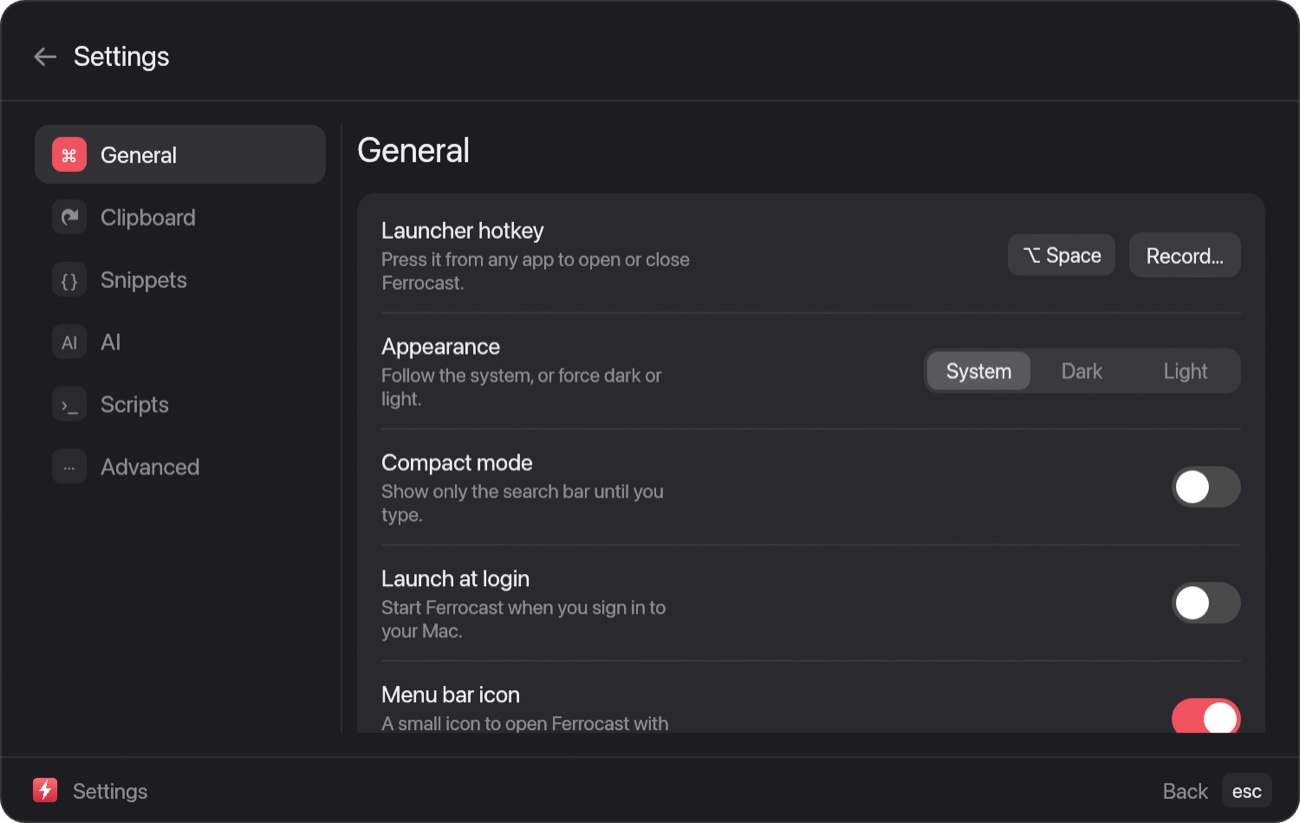Click 'Start Ferrocast when you sign in' text
Screen dimensions: 1300x823
point(524,619)
